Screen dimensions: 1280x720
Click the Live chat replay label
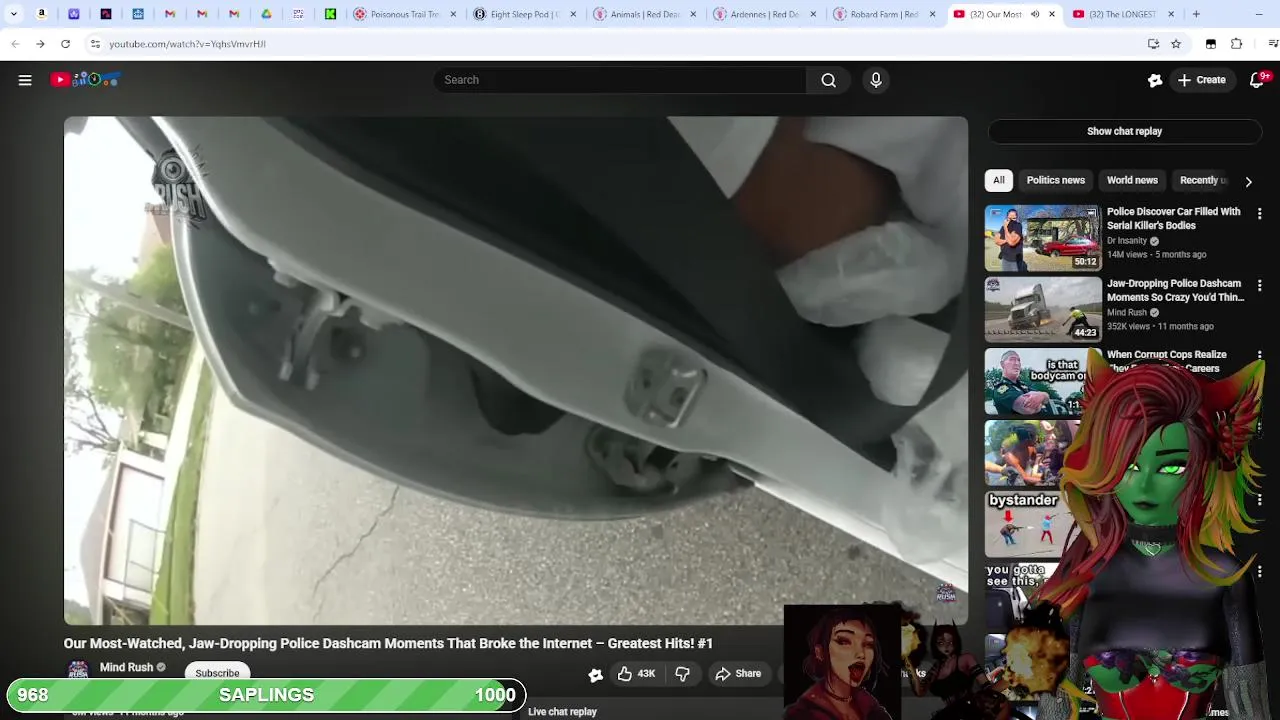point(562,712)
